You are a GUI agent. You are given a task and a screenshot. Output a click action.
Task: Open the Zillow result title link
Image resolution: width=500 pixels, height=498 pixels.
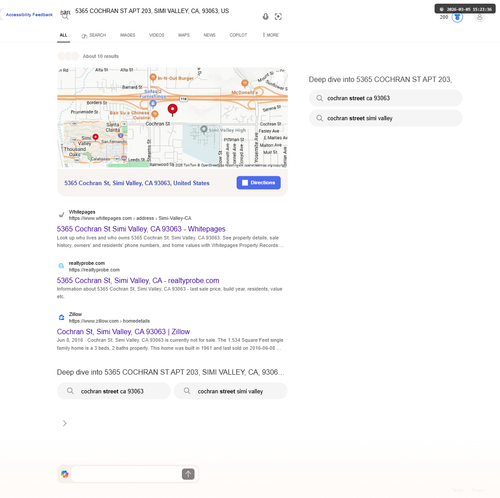123,332
